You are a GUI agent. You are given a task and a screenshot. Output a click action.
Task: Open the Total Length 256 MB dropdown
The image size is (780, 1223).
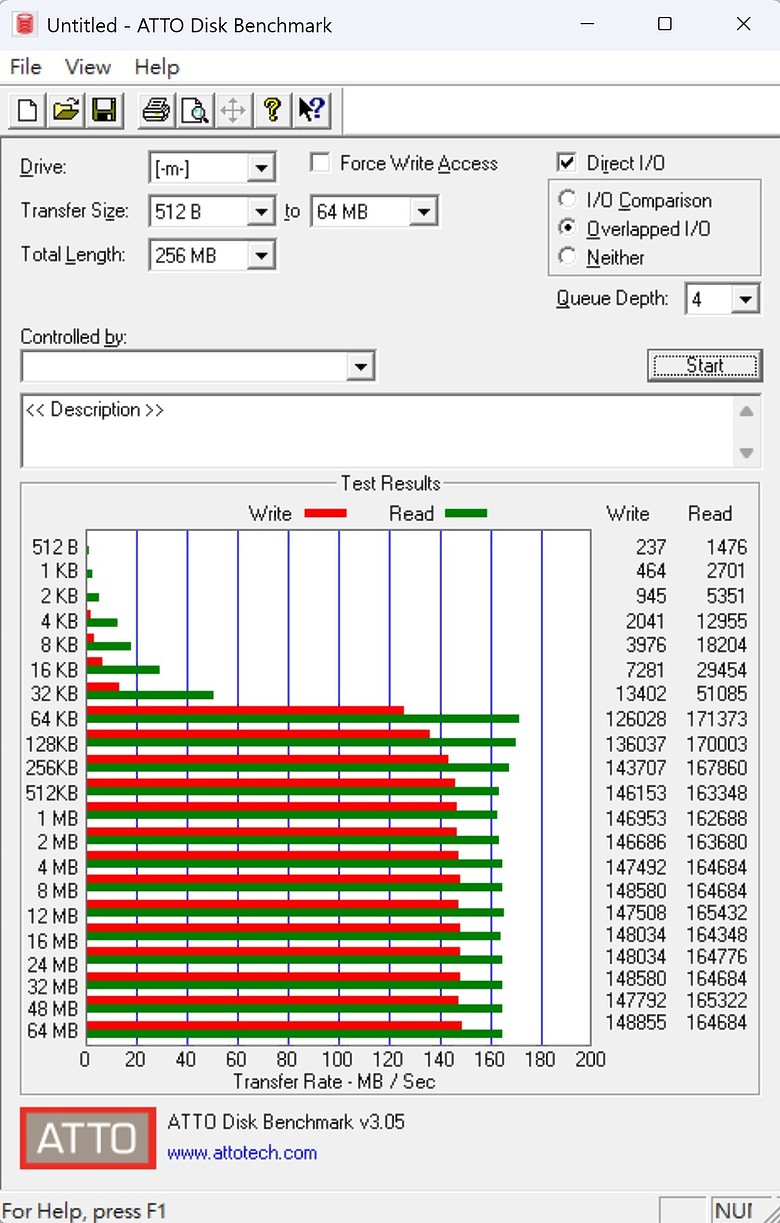pyautogui.click(x=261, y=256)
